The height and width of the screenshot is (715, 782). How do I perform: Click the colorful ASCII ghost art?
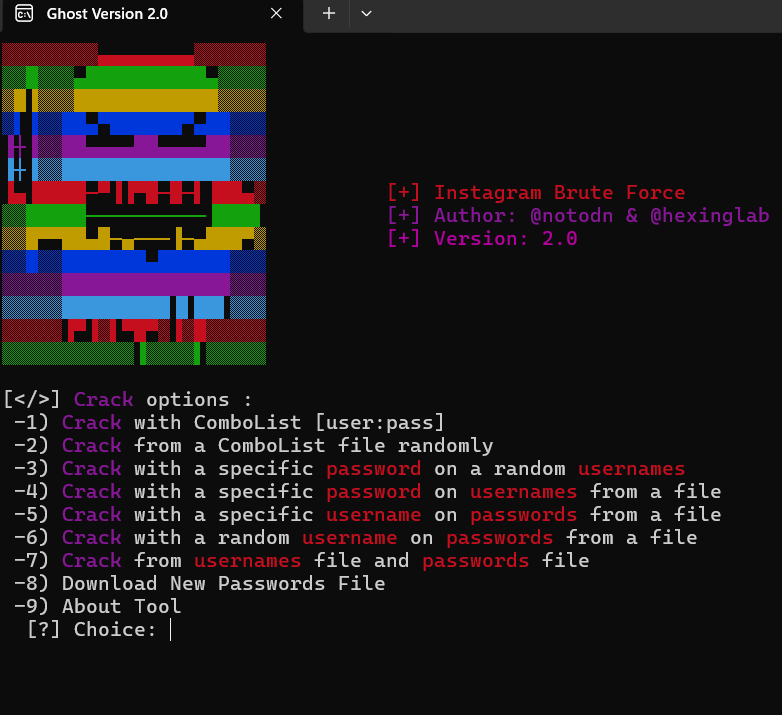pyautogui.click(x=134, y=203)
